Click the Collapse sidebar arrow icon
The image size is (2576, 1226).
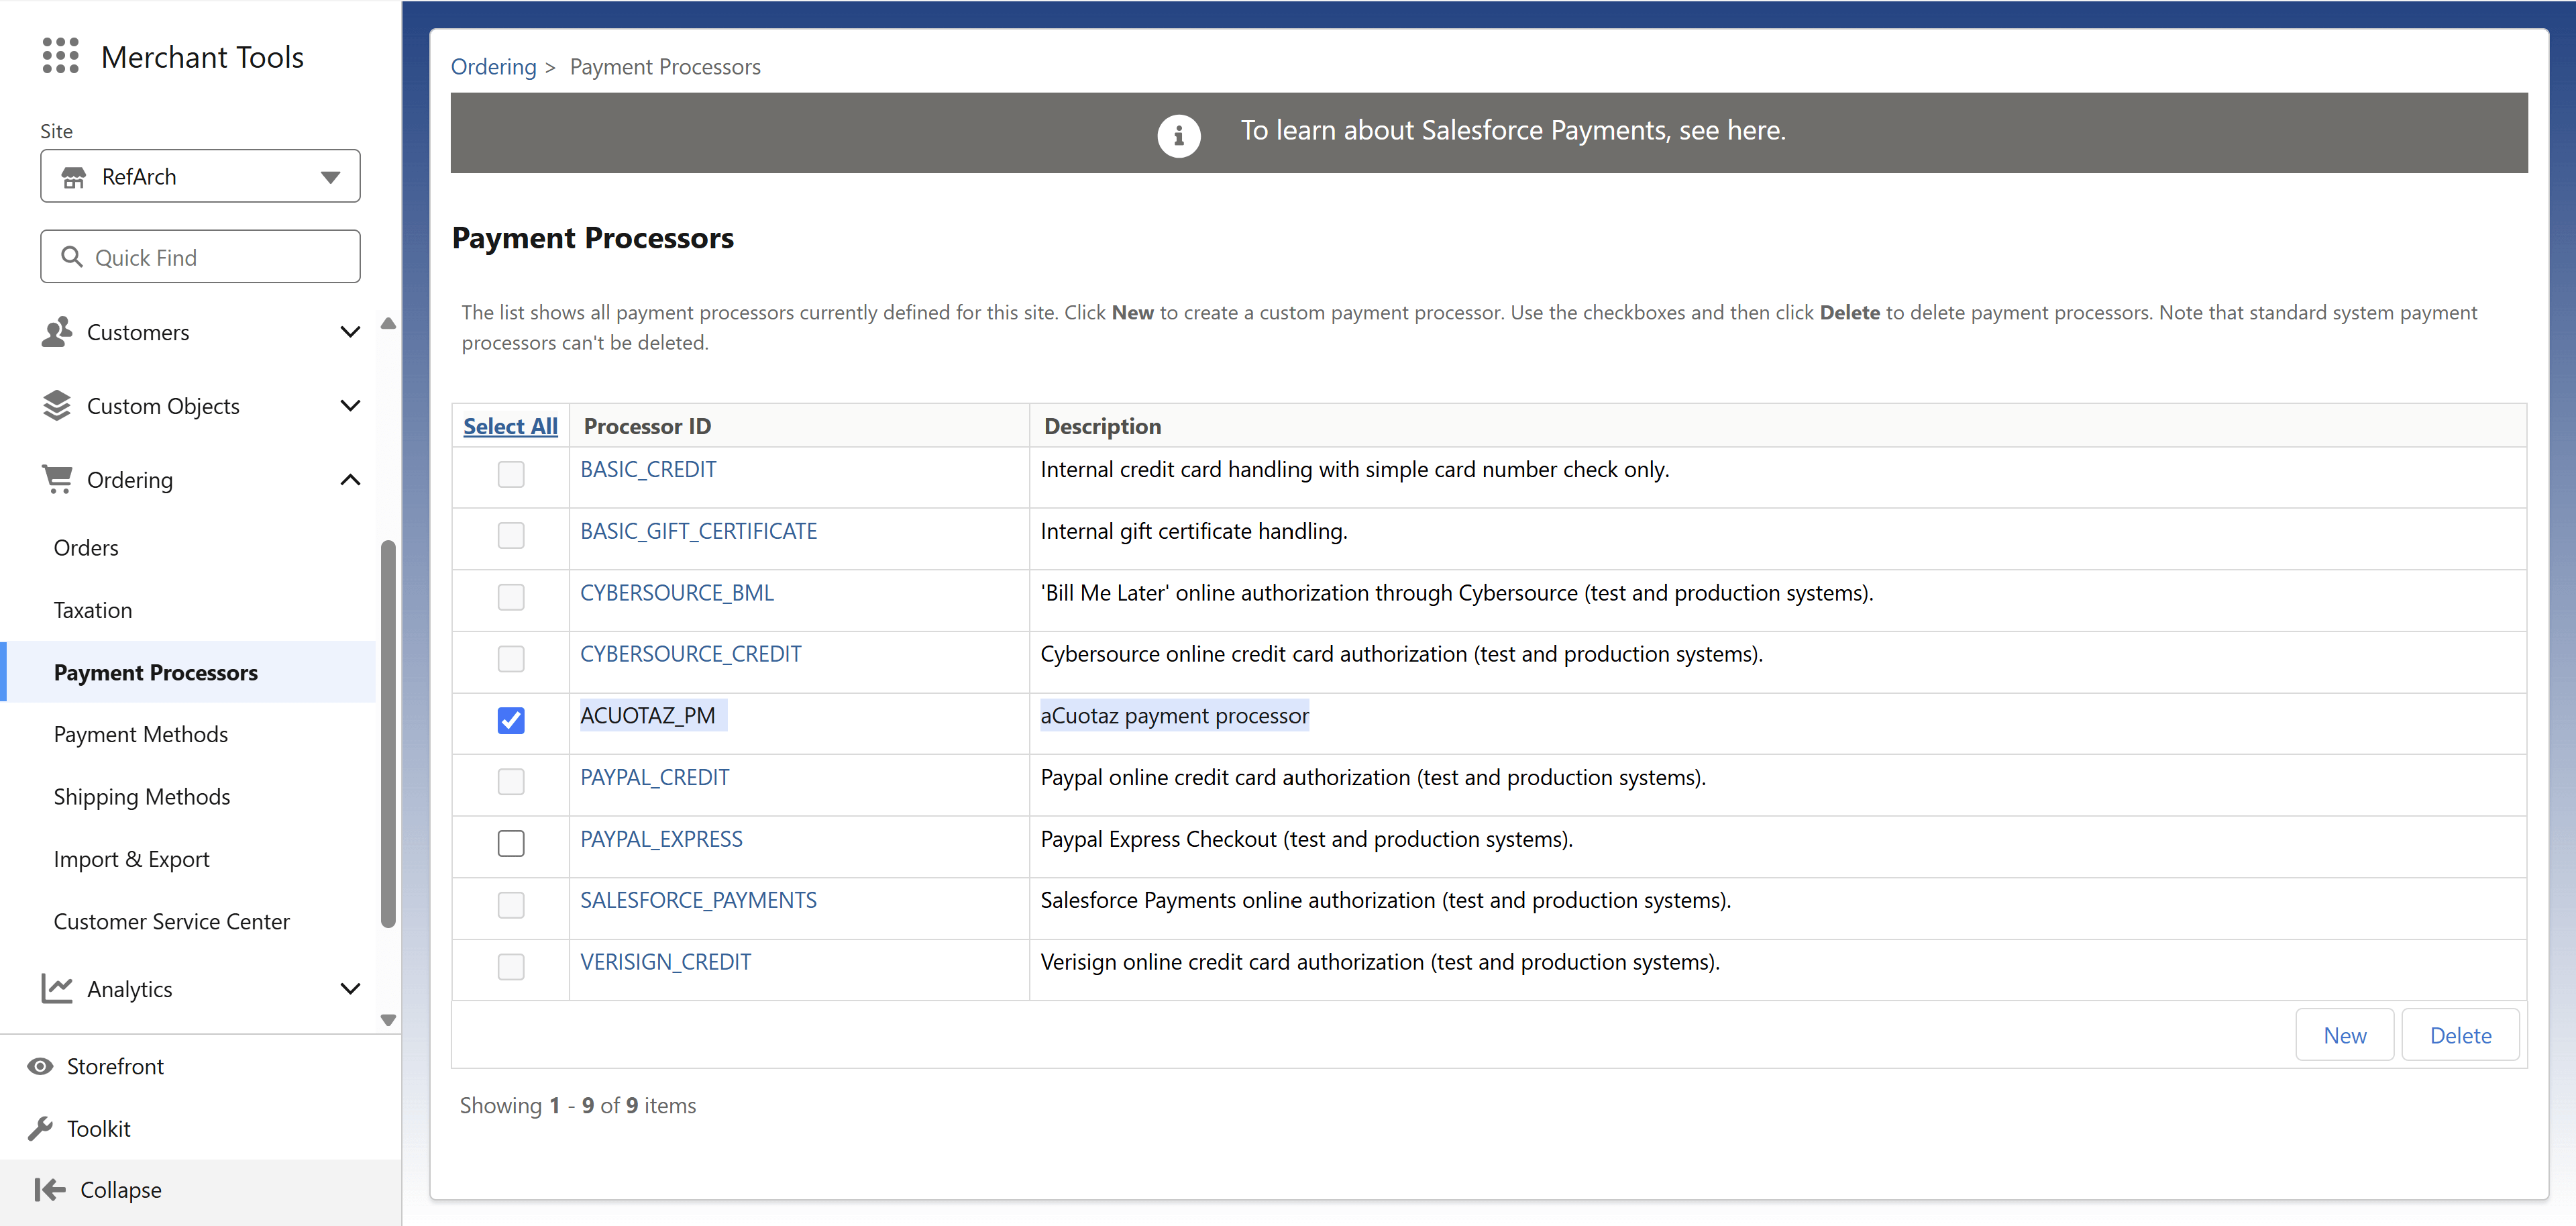[x=50, y=1189]
